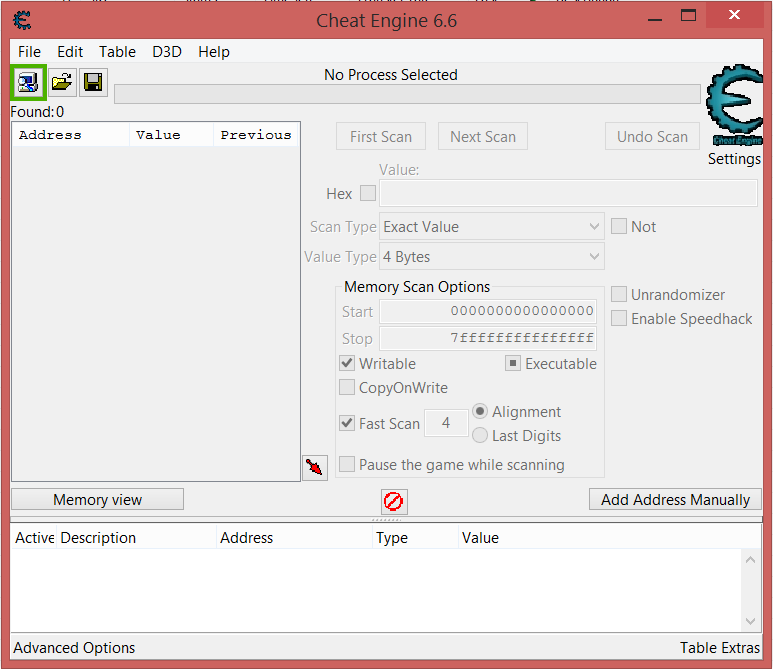Click the floppy disk save table icon
Image resolution: width=773 pixels, height=669 pixels.
(x=93, y=82)
